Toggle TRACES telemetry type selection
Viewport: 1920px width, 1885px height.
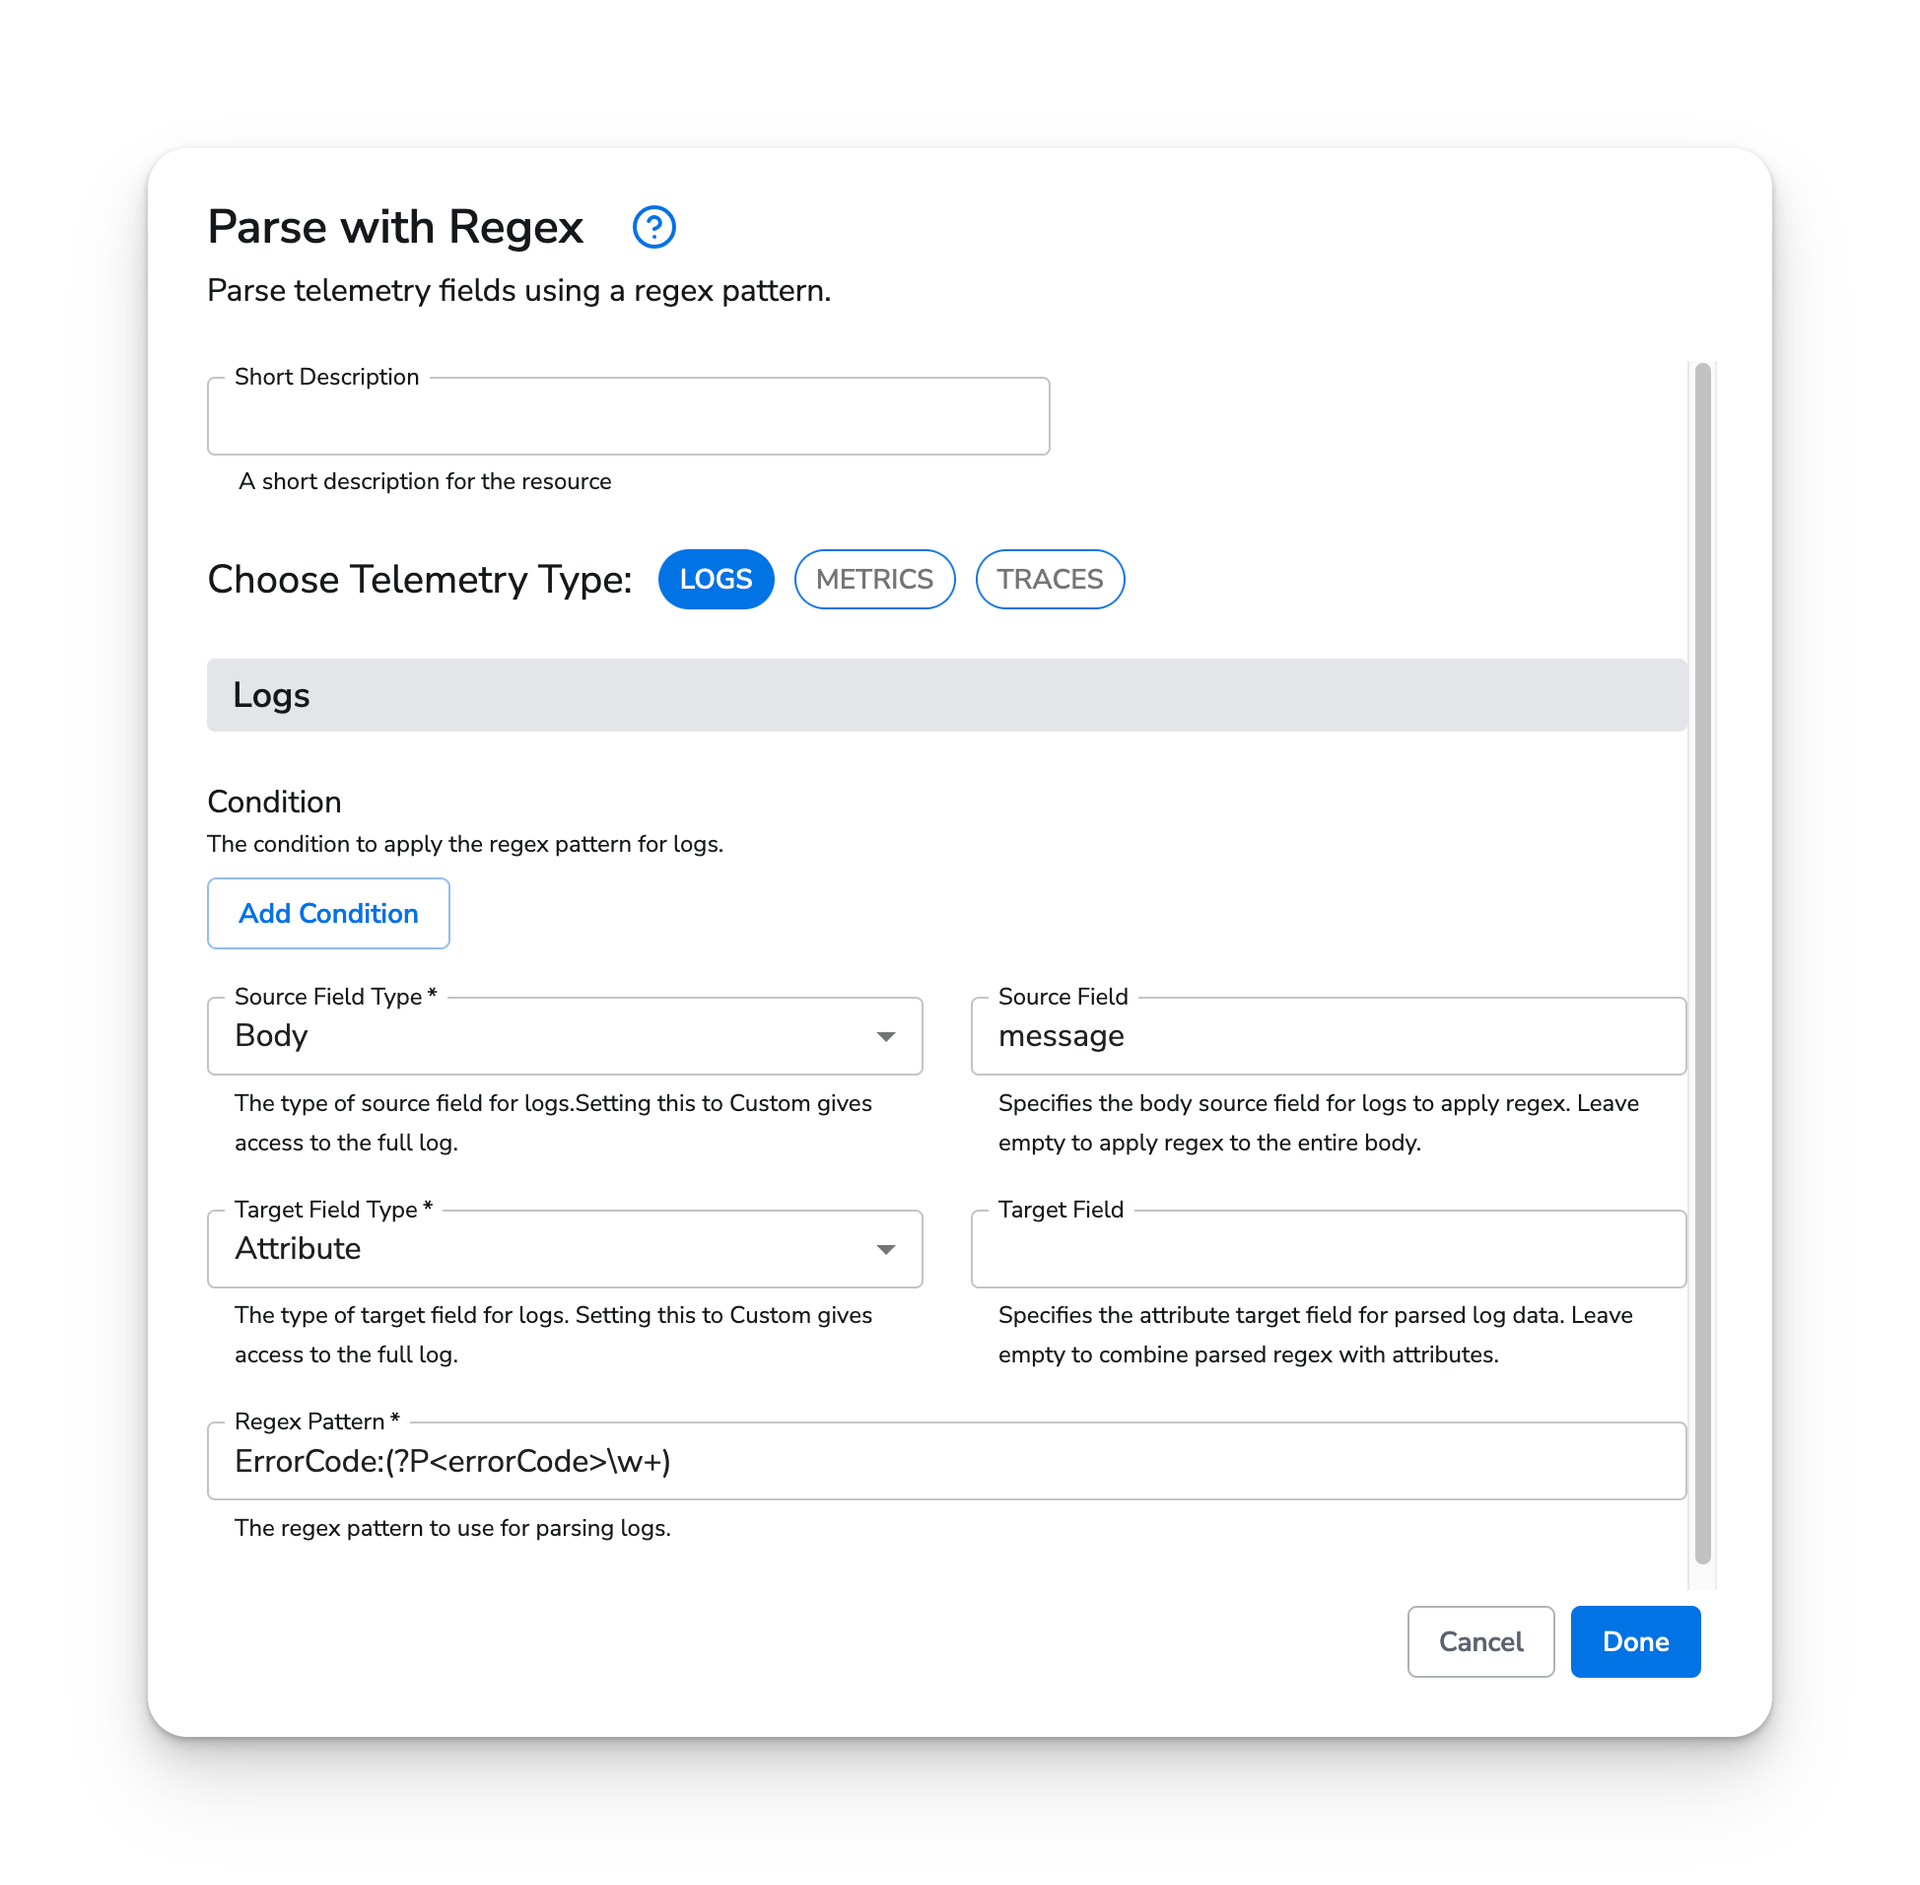point(1050,578)
